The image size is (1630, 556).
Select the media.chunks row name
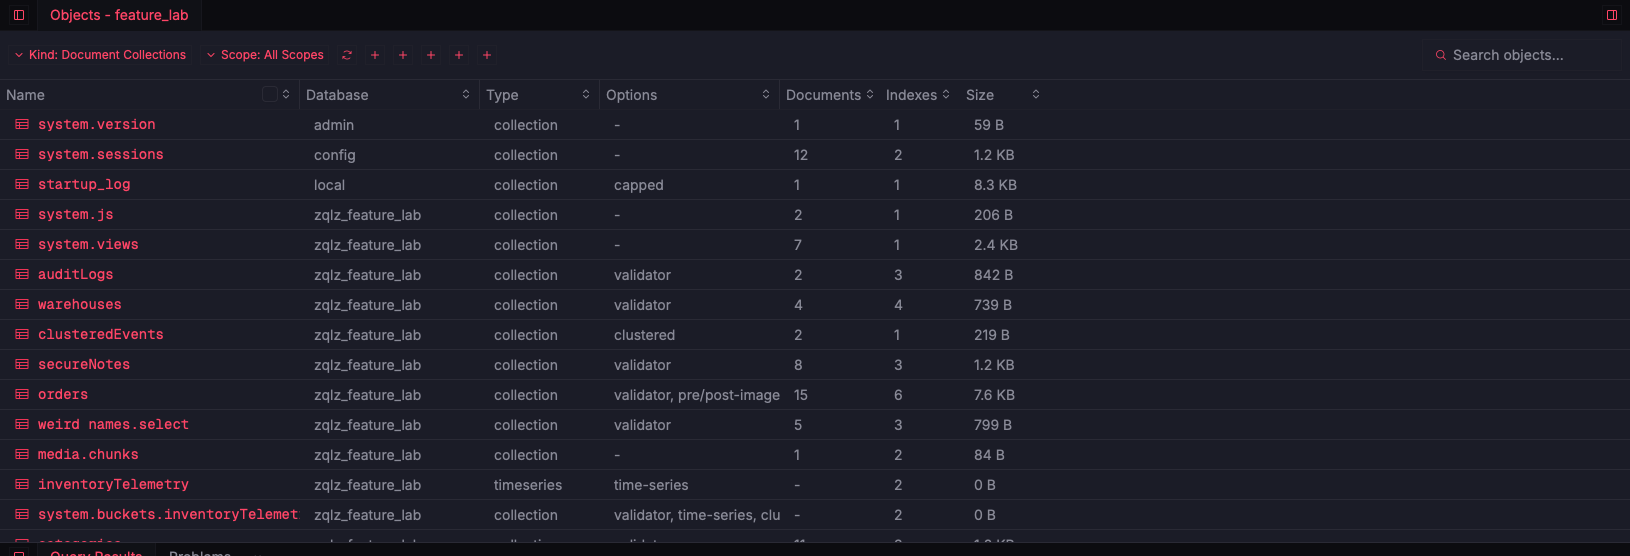[88, 455]
